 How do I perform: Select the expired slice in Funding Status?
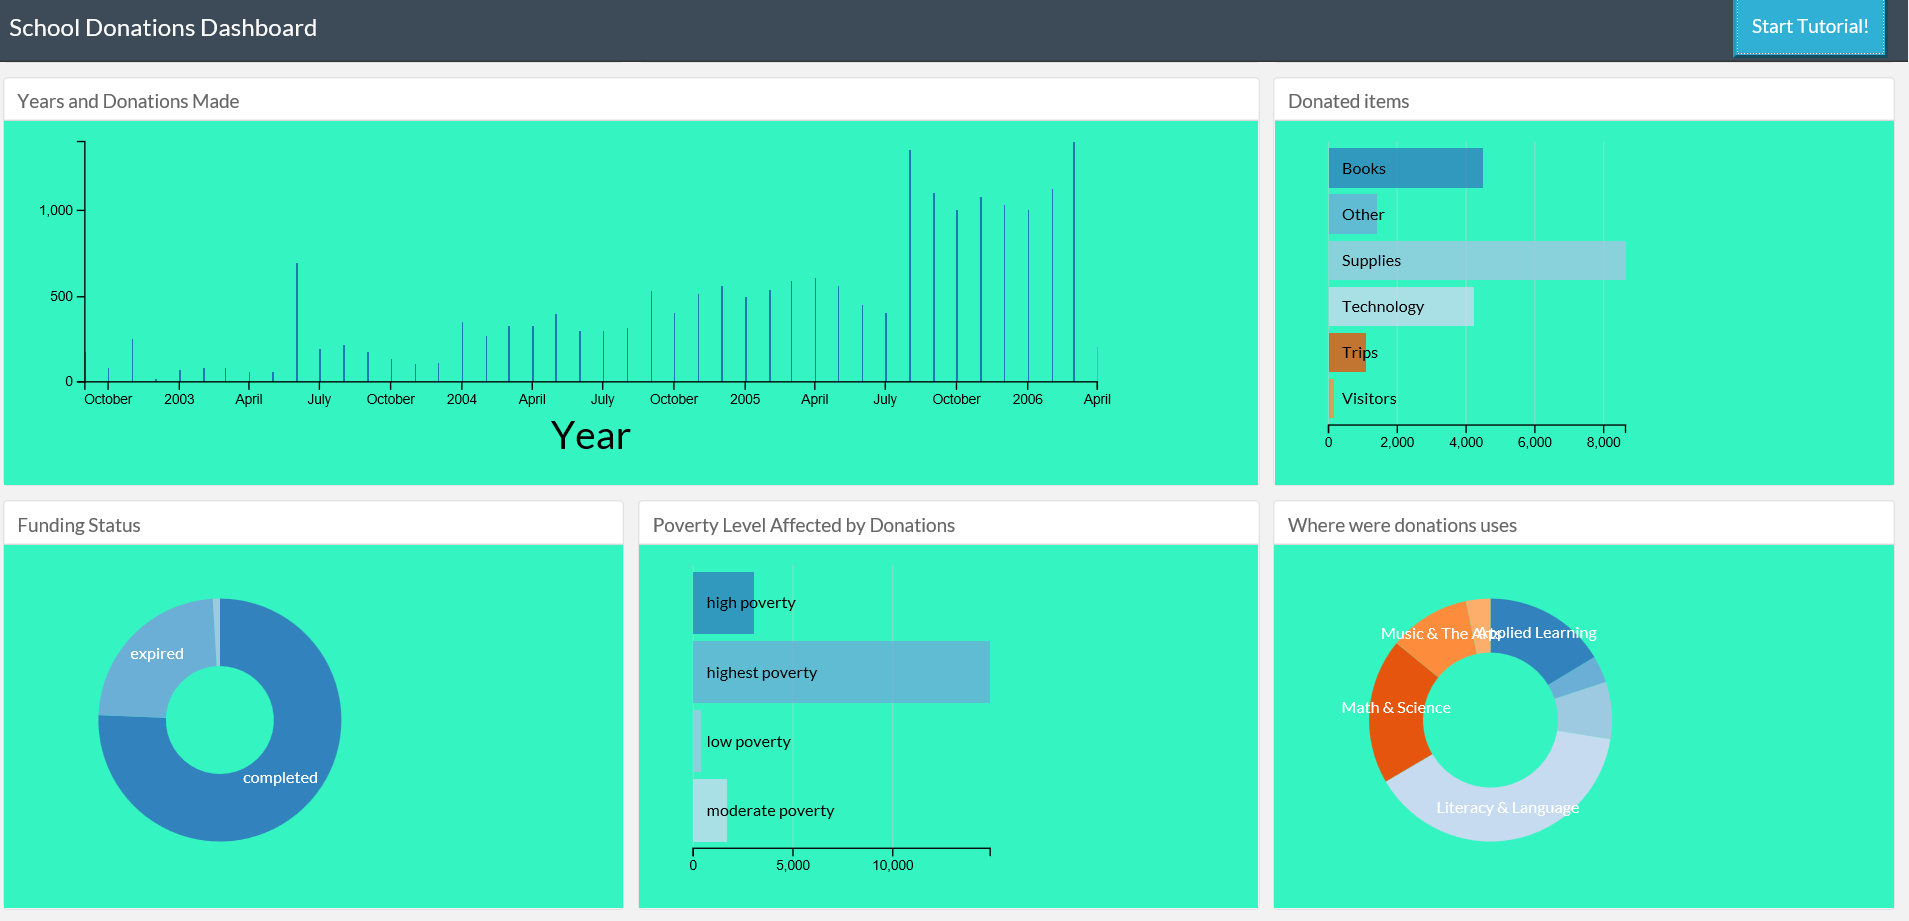tap(157, 654)
